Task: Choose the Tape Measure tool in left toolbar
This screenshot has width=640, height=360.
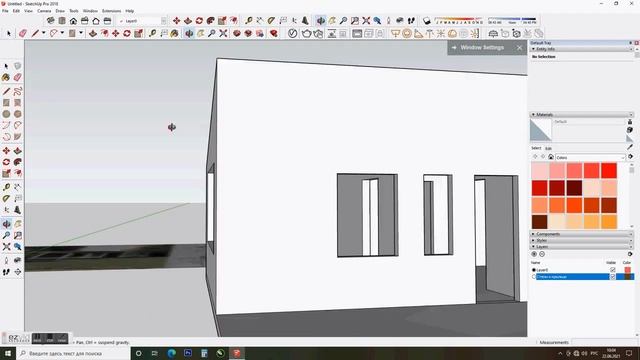Action: point(6,187)
